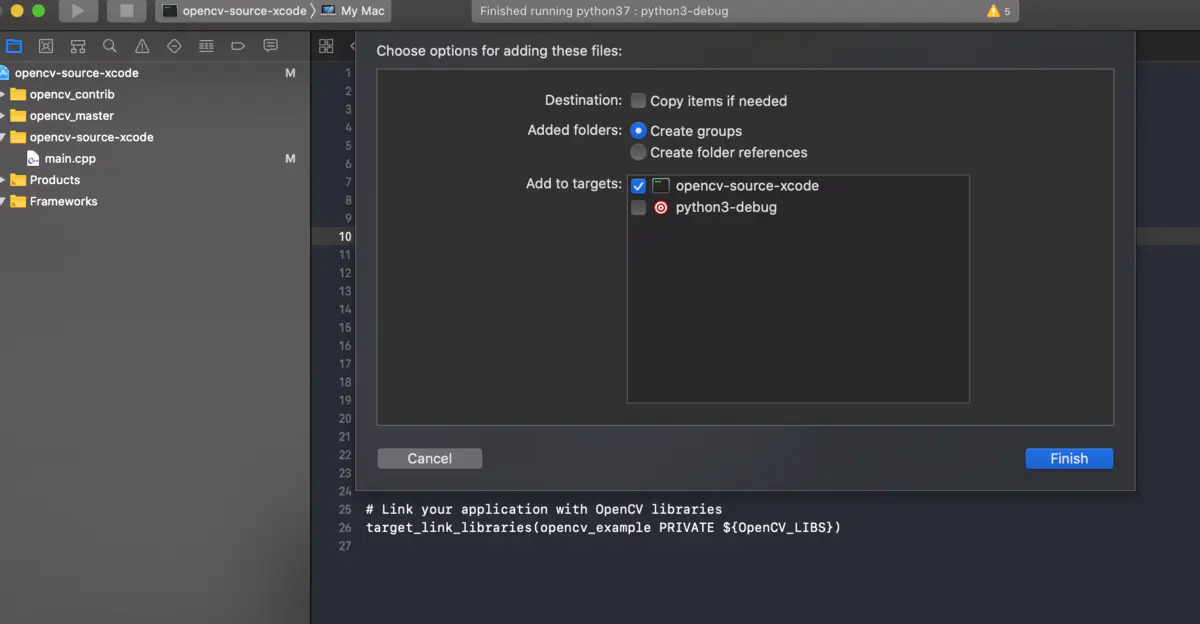Select the Create groups radio button

pos(637,131)
